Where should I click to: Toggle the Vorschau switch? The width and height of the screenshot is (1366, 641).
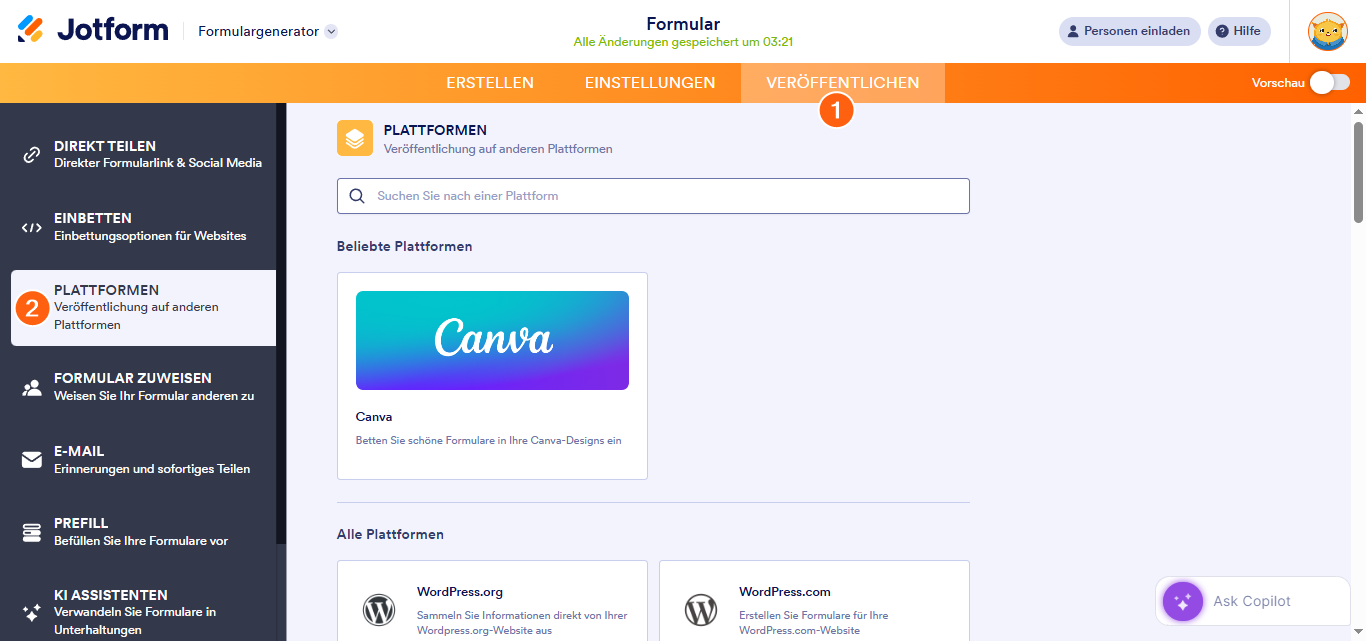coord(1329,84)
